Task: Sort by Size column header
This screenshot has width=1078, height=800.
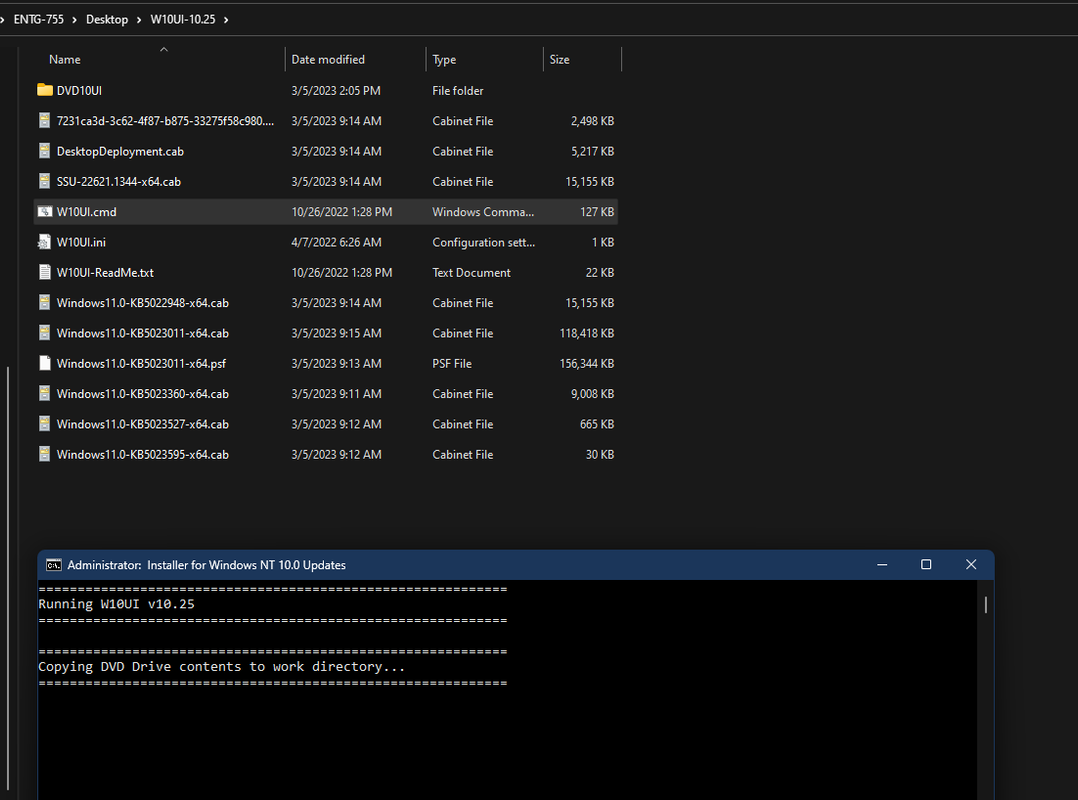Action: click(559, 60)
